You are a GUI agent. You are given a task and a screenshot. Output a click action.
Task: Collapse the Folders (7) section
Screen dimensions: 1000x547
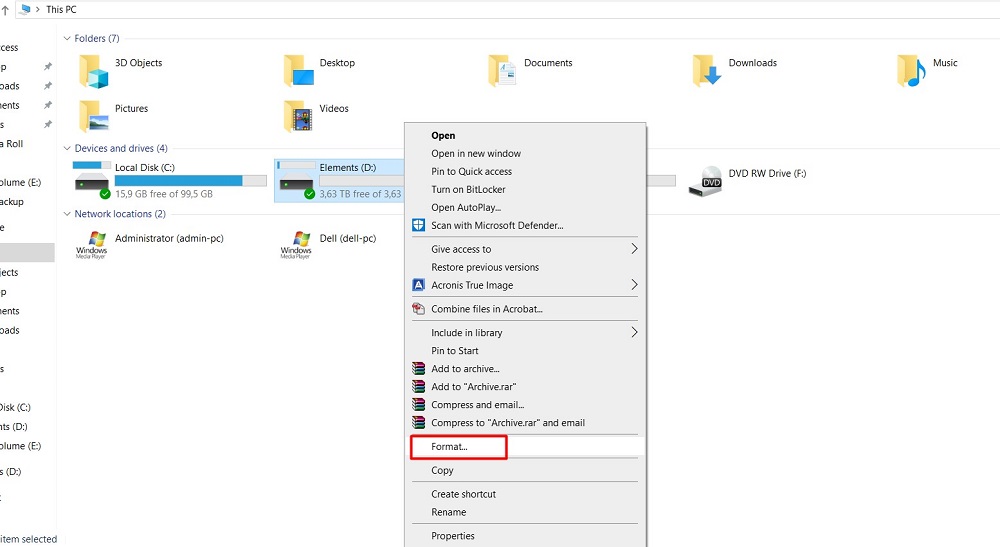coord(67,39)
